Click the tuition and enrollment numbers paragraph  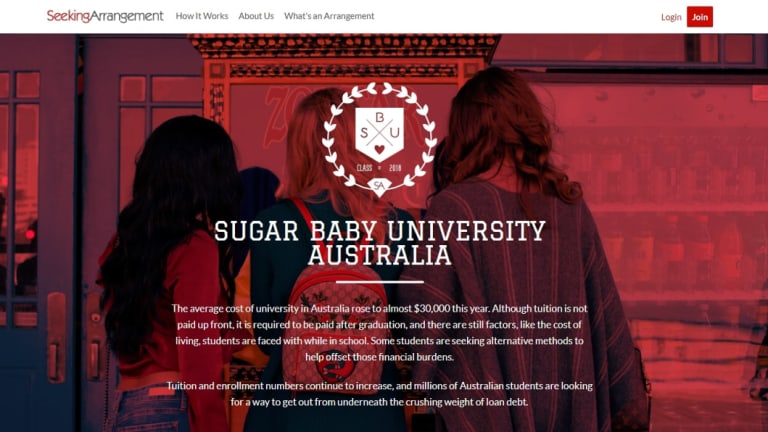coord(380,394)
